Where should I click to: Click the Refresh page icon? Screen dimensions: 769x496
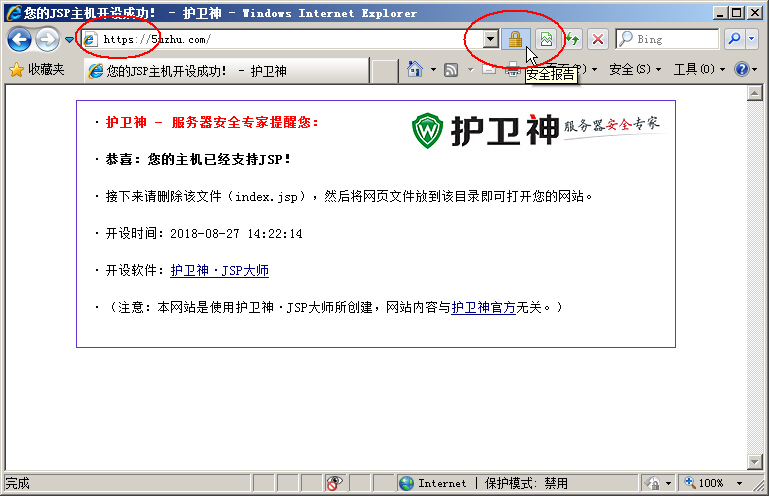573,39
